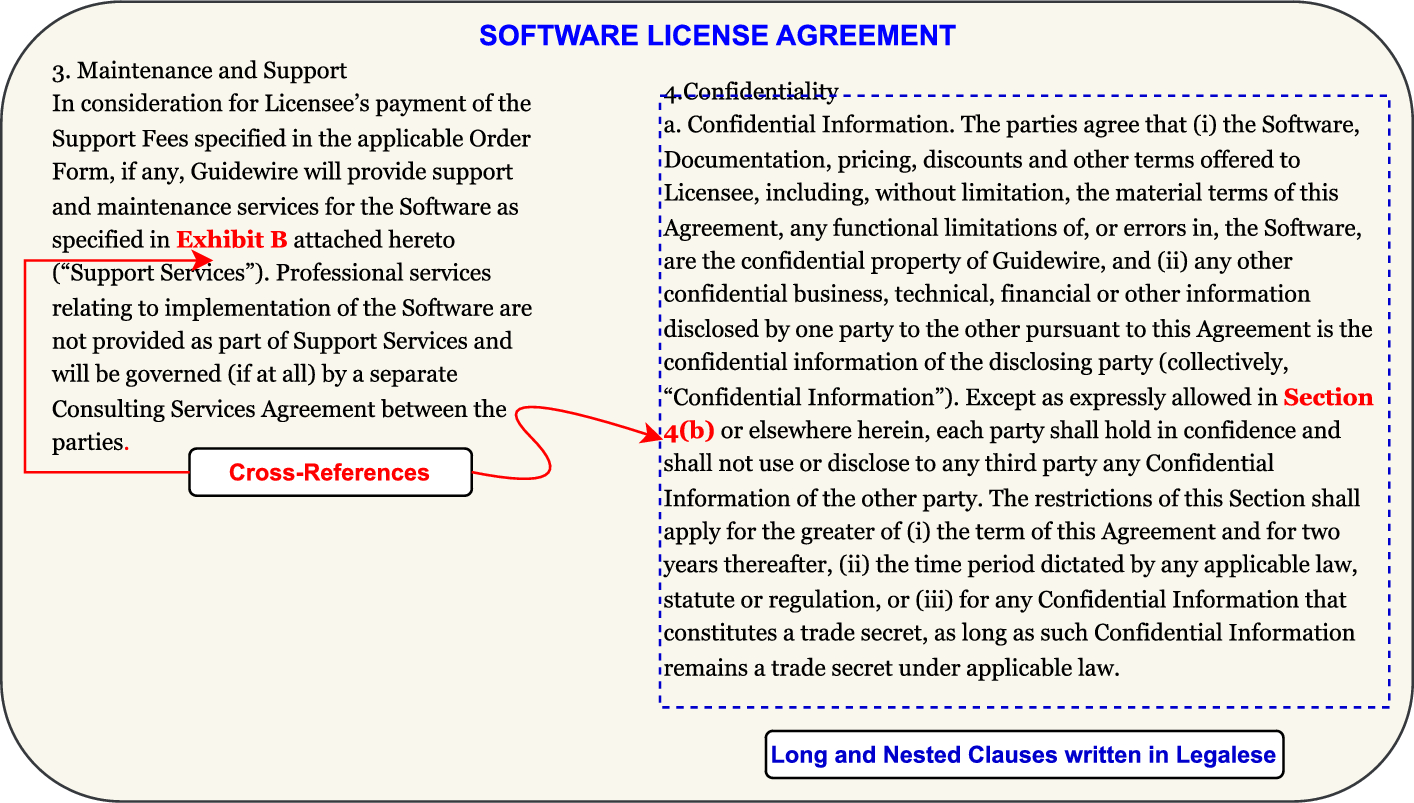Click the rounded black outer border frame

pos(707,6)
